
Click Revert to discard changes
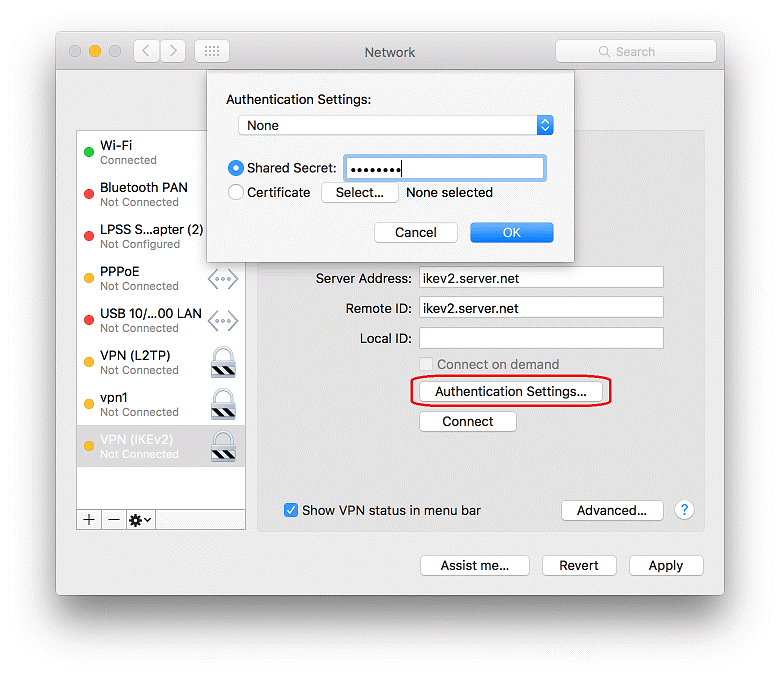coord(579,566)
